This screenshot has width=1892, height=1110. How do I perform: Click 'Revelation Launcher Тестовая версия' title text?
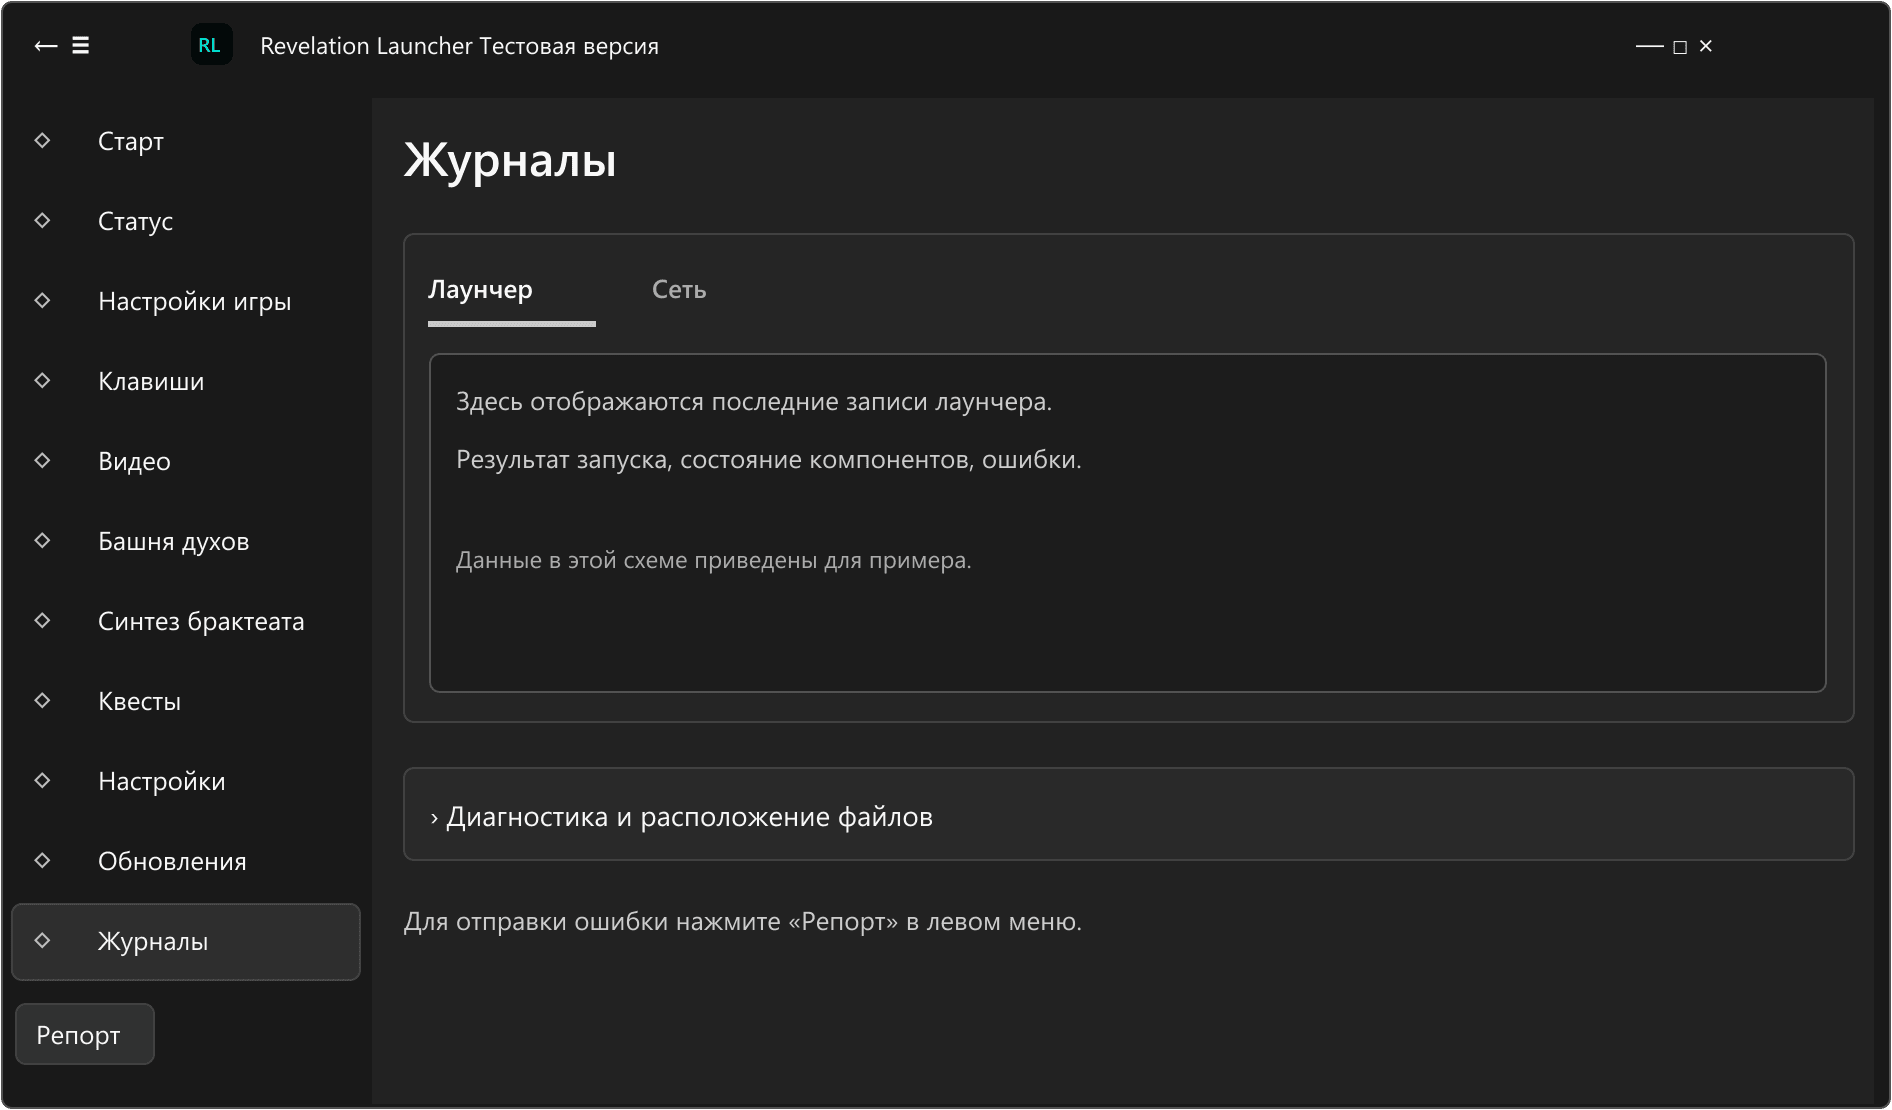459,46
